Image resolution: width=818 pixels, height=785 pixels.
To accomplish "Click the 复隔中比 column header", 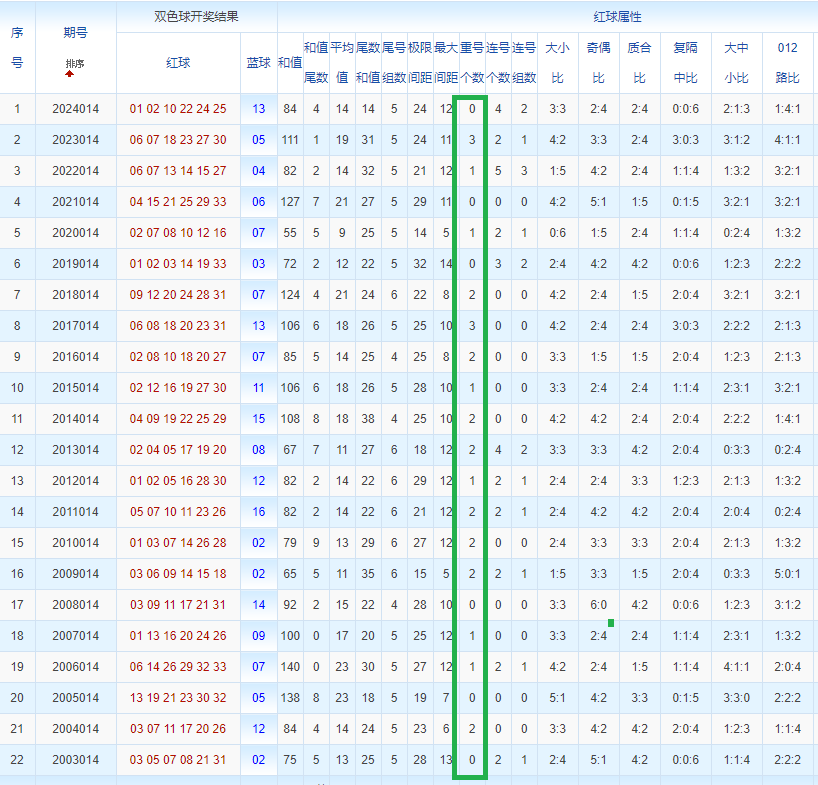I will pyautogui.click(x=685, y=63).
